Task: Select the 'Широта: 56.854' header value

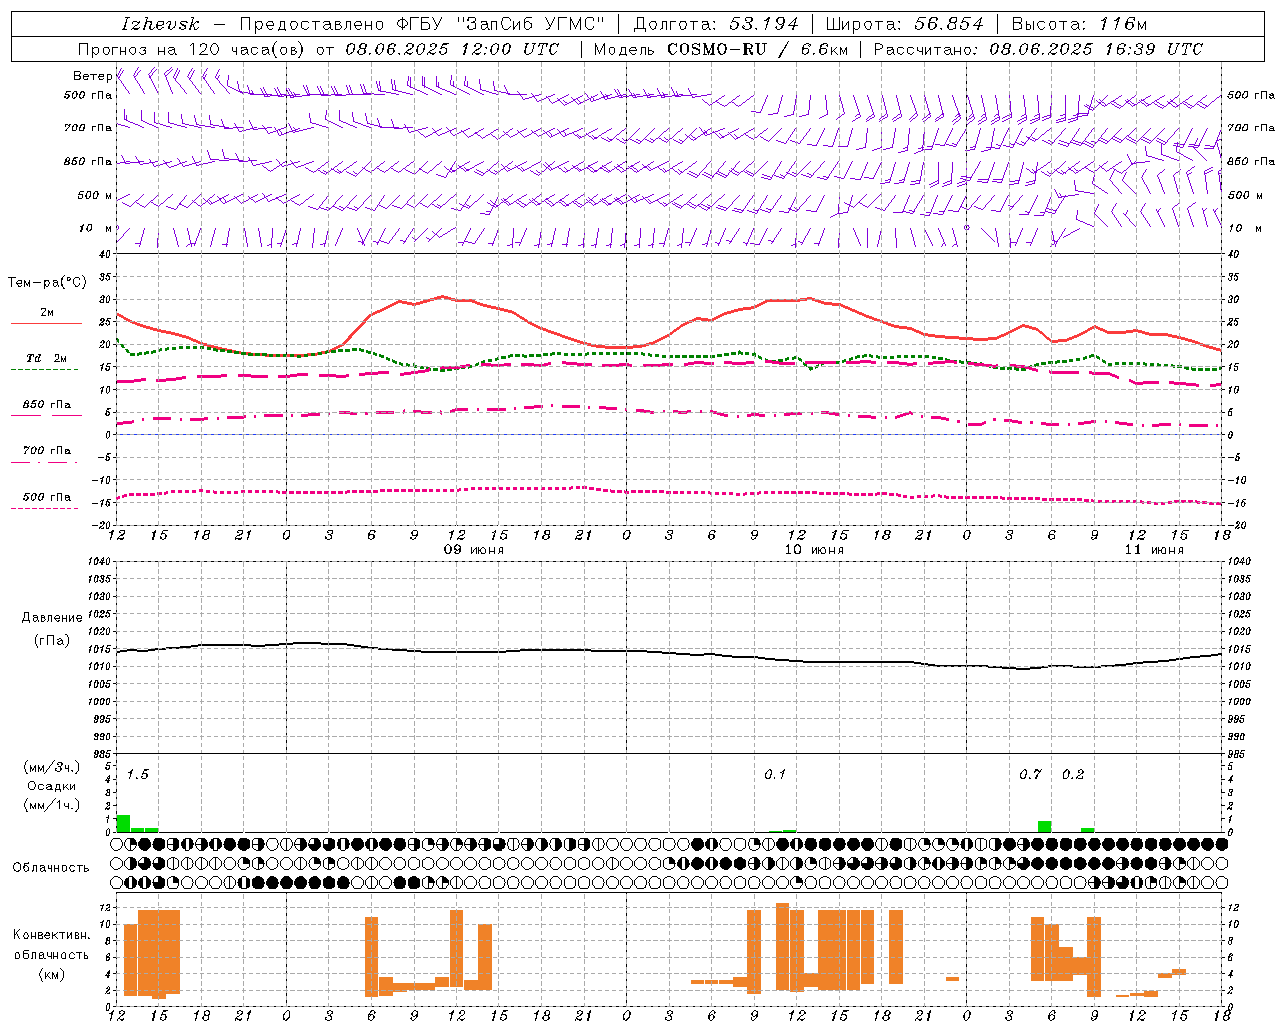Action: click(x=904, y=24)
